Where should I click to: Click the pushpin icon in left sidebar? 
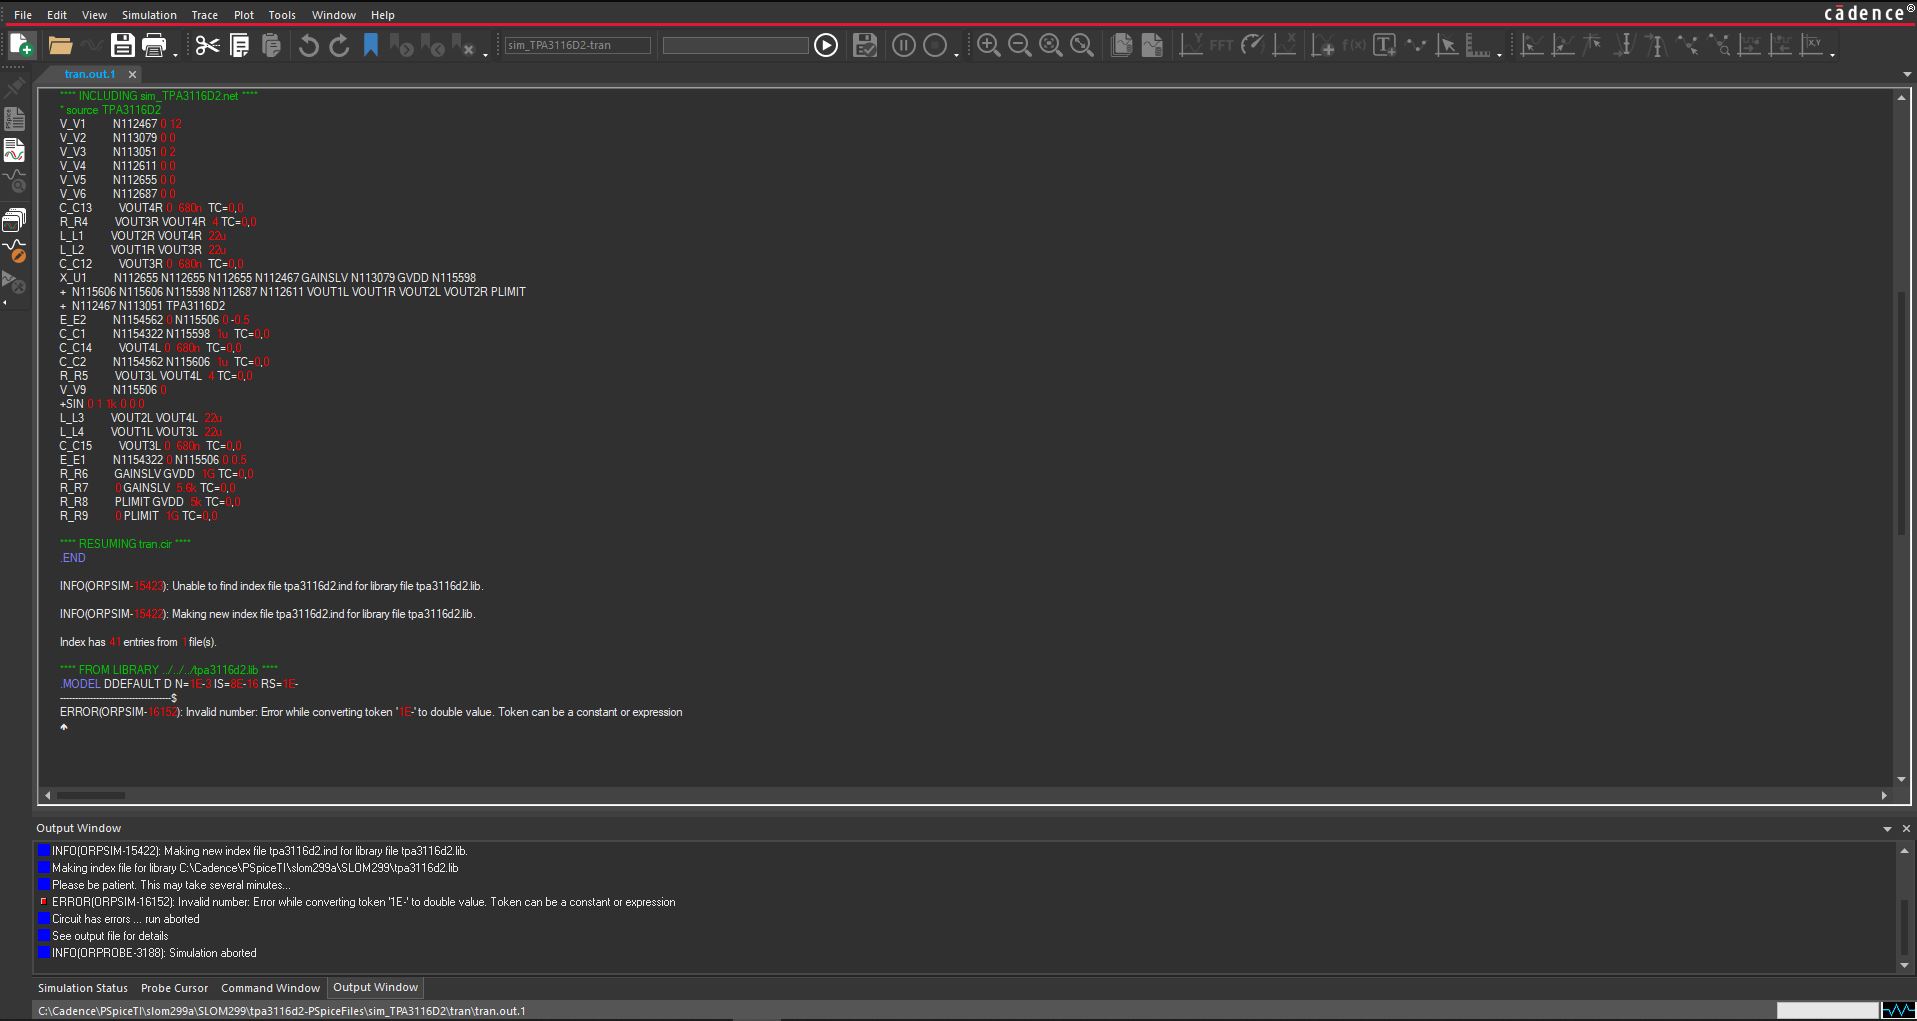pos(14,88)
